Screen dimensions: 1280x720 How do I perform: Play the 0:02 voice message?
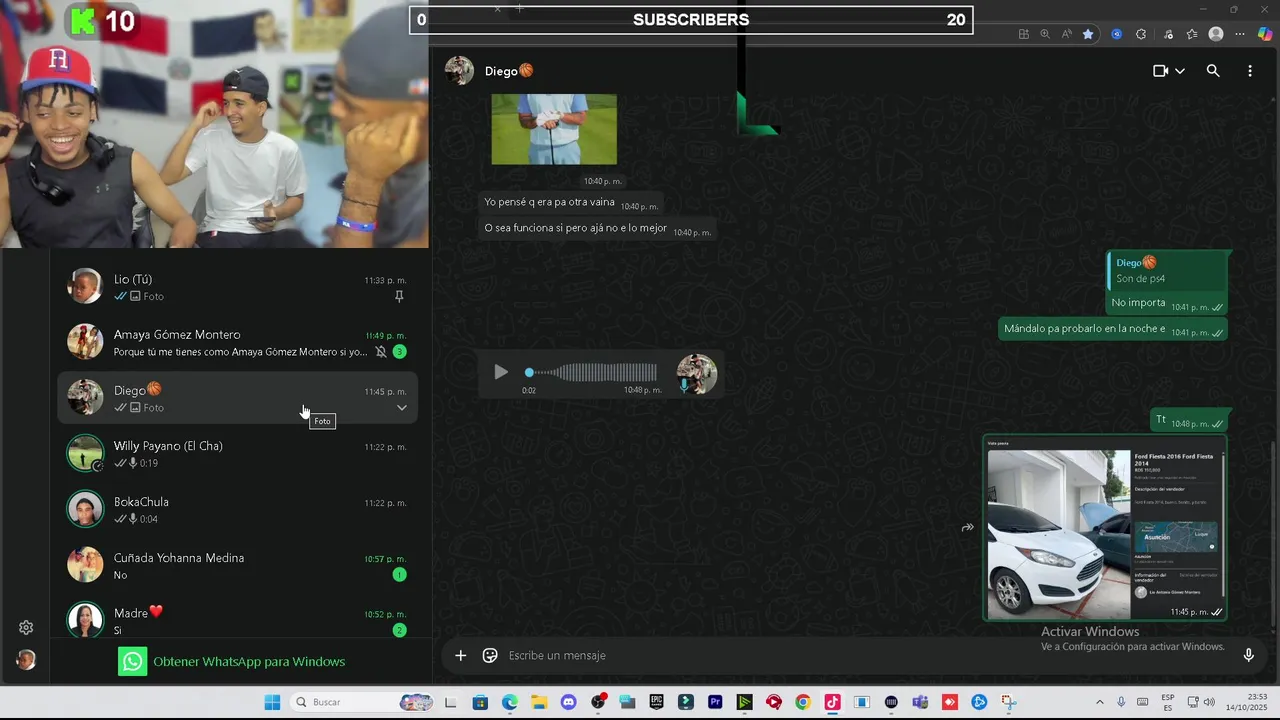501,372
